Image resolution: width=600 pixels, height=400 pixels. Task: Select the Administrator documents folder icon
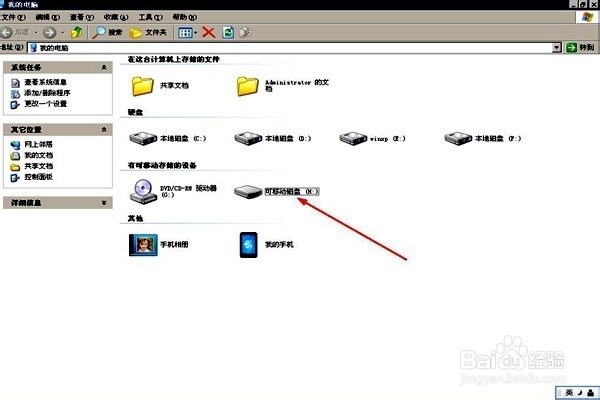pyautogui.click(x=248, y=86)
